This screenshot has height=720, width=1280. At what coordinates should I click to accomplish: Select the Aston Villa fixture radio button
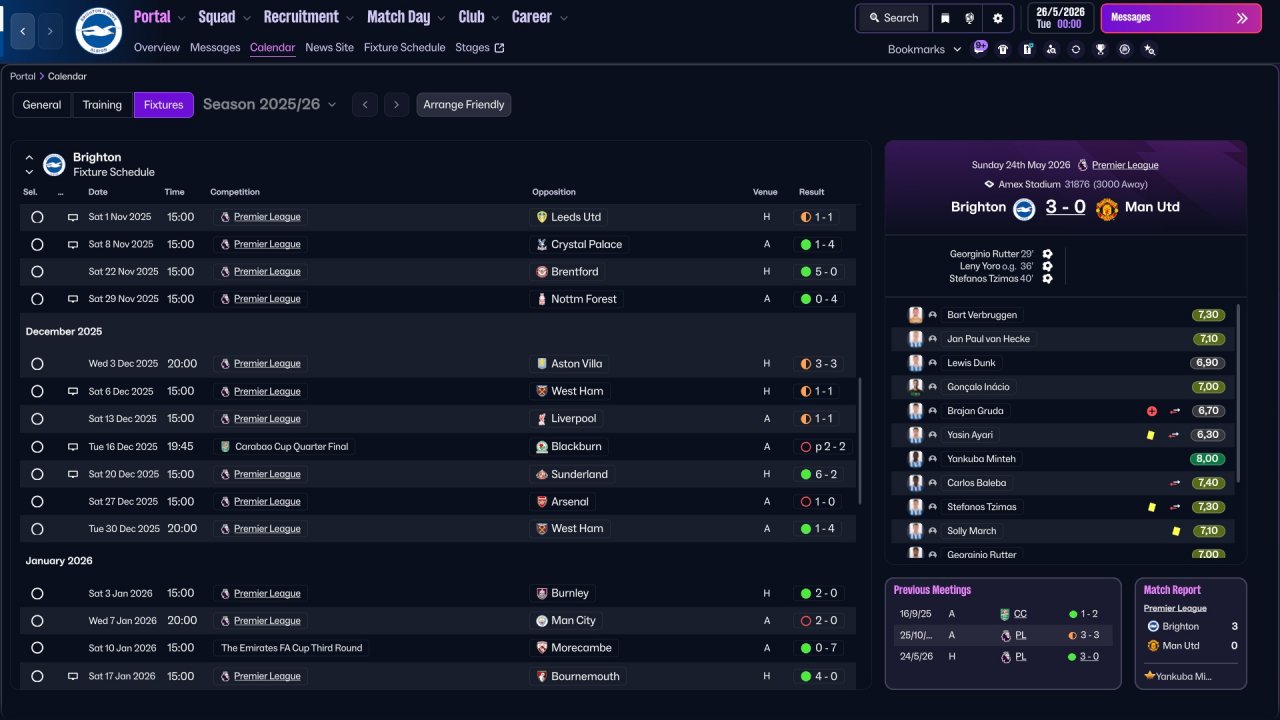point(37,364)
